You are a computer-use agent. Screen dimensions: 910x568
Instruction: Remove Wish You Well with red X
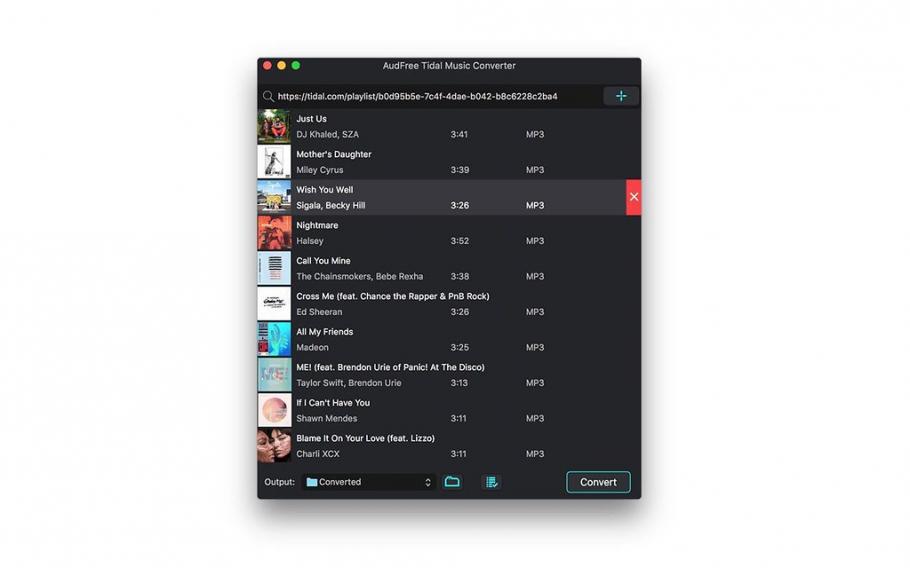[x=634, y=197]
